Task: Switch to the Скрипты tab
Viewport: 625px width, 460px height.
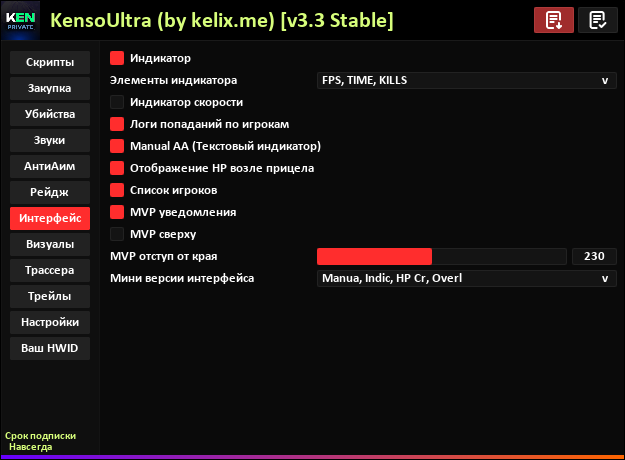Action: click(x=49, y=62)
